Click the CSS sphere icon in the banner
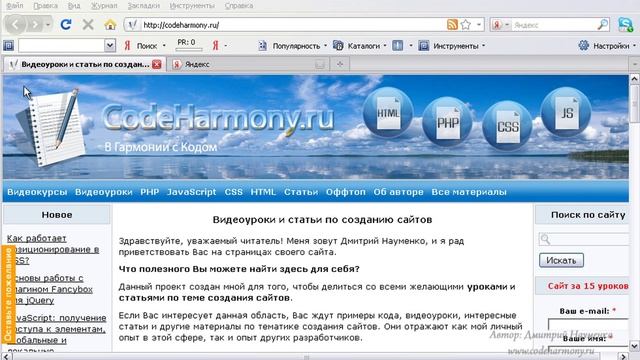This screenshot has height=360, width=640. [507, 126]
